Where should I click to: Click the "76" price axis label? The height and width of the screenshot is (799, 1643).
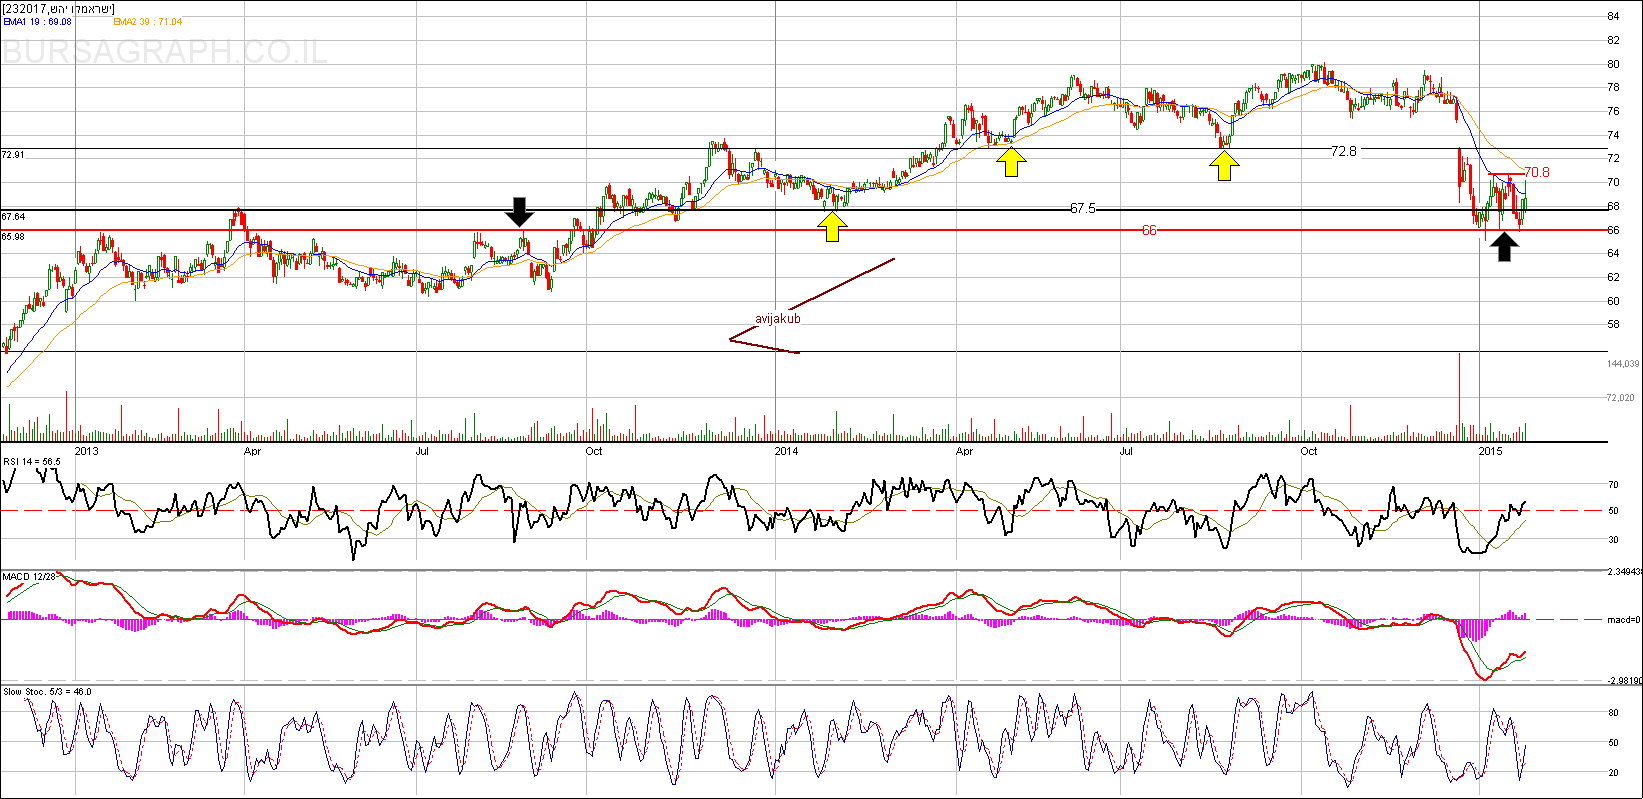coord(1614,111)
